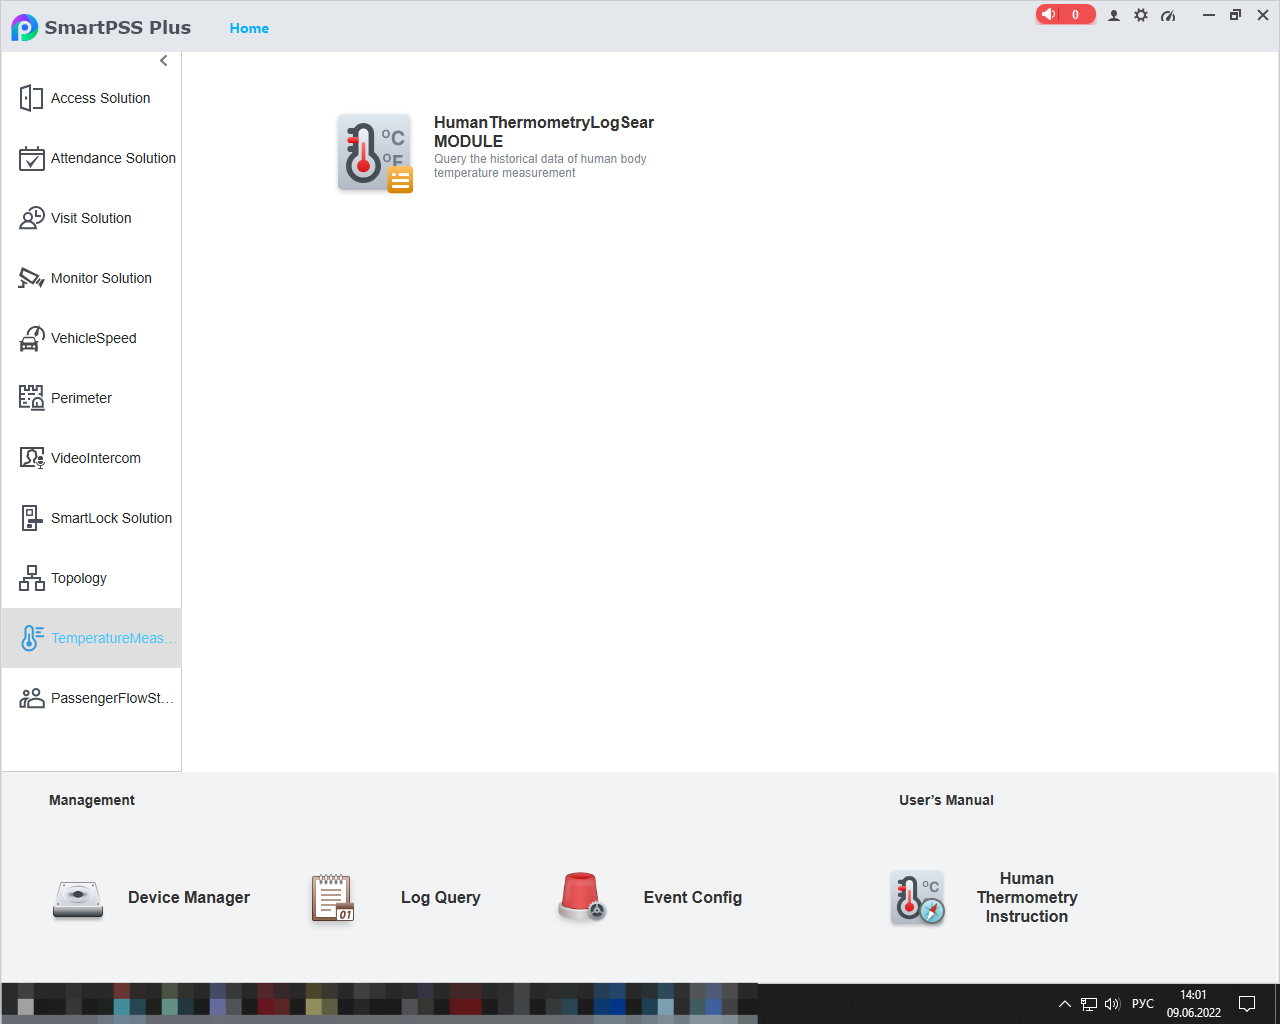Open the settings gear icon
This screenshot has width=1280, height=1024.
[1141, 15]
